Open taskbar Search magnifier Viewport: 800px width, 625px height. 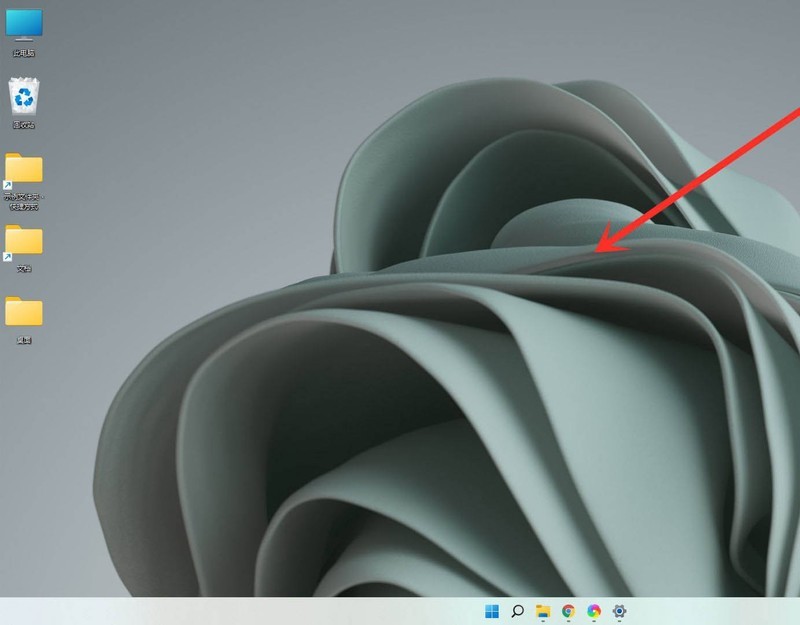tap(518, 611)
